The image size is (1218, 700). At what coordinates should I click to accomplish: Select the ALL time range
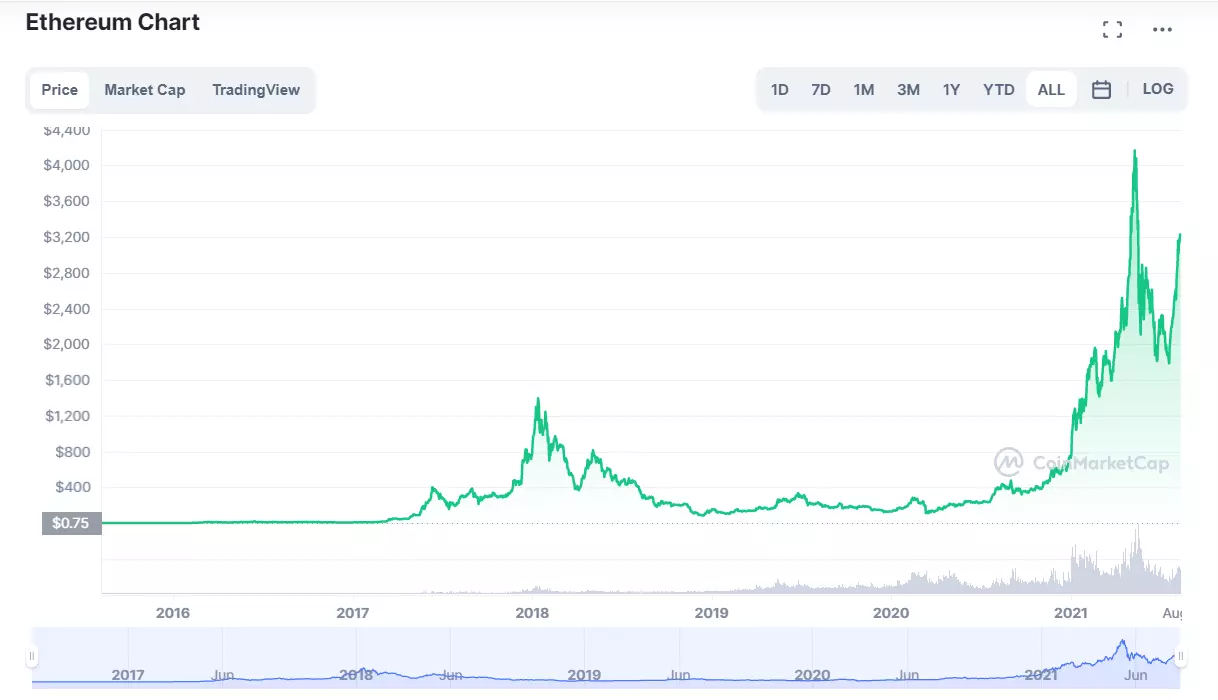click(1051, 90)
